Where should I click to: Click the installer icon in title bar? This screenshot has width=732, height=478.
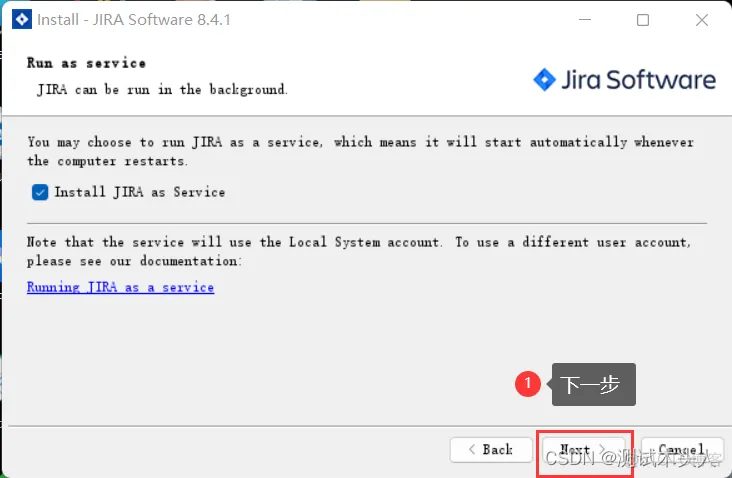click(x=21, y=20)
